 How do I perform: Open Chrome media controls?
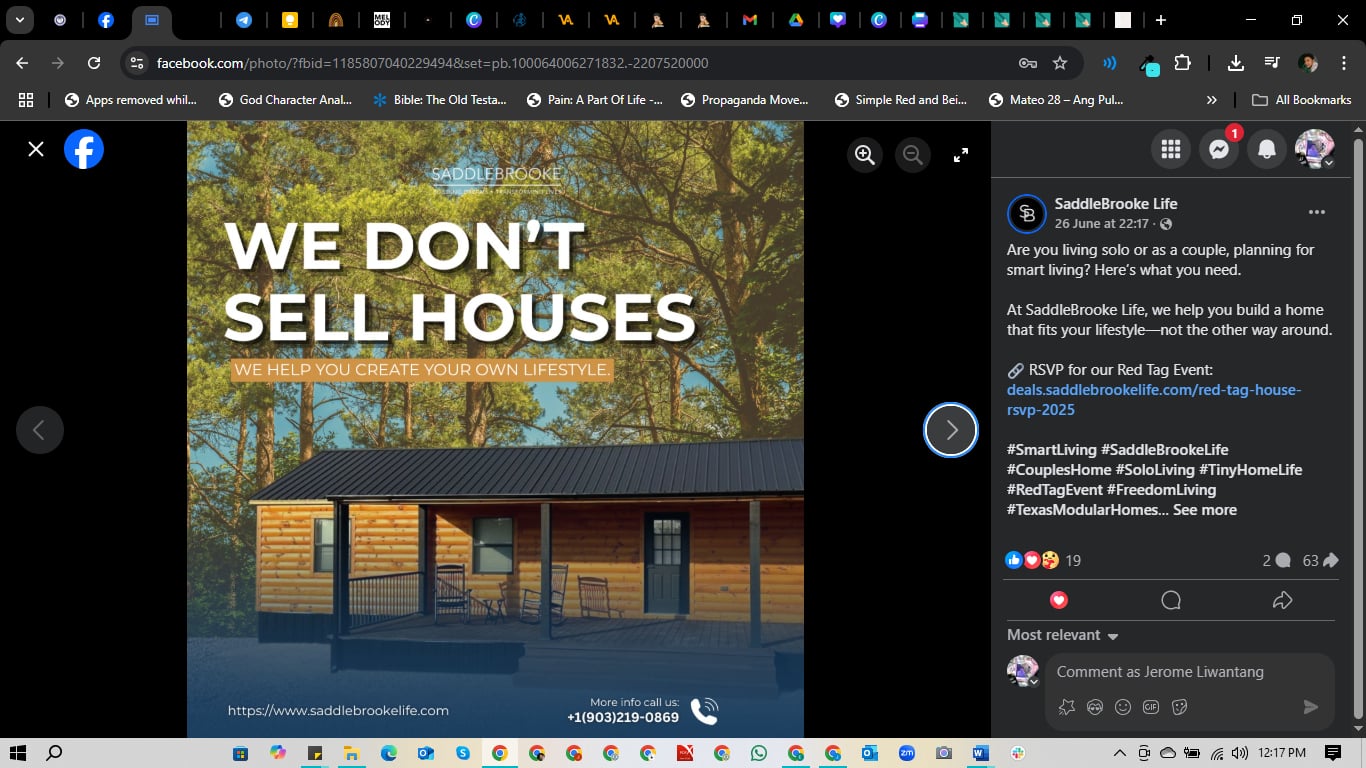tap(1272, 63)
